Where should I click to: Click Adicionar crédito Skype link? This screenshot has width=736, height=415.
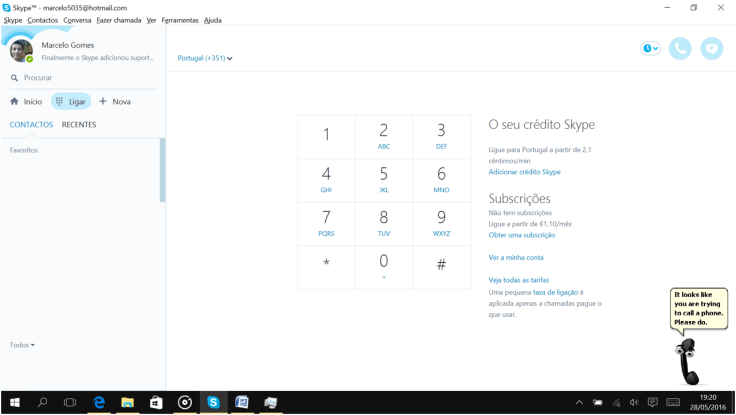(x=524, y=172)
